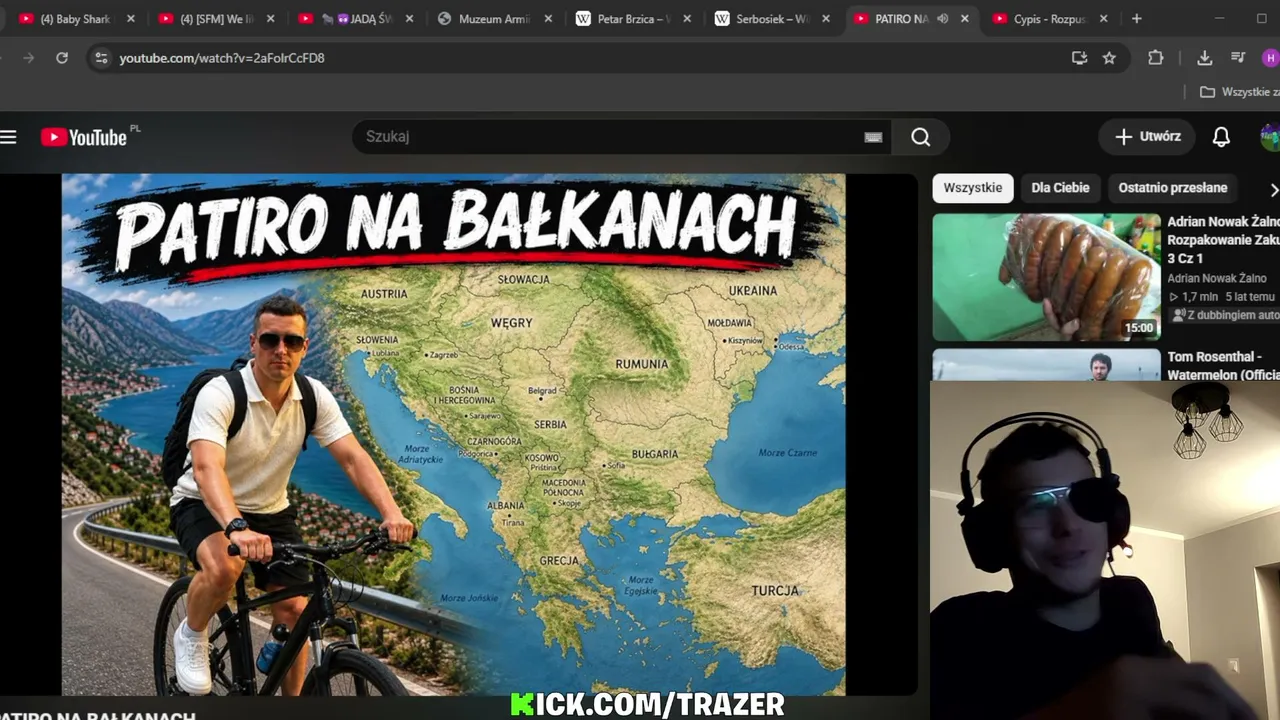Image resolution: width=1280 pixels, height=720 pixels.
Task: Mute the PATIRO NA tab audio icon
Action: pyautogui.click(x=942, y=19)
